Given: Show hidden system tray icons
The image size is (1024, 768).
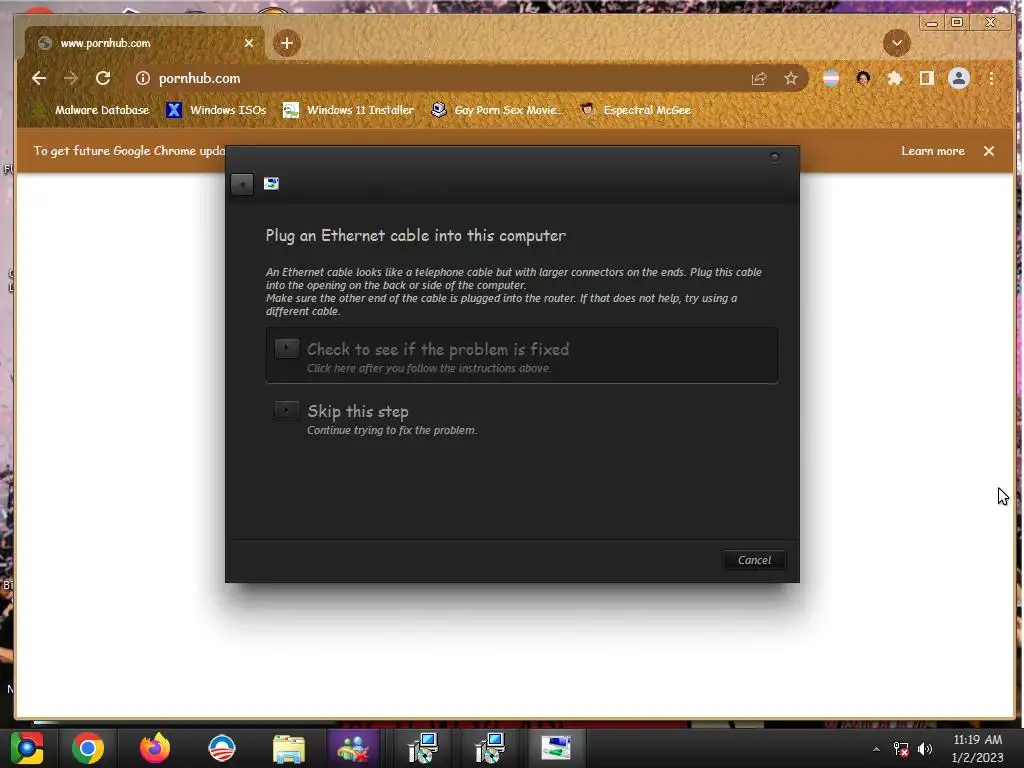Looking at the screenshot, I should point(876,749).
